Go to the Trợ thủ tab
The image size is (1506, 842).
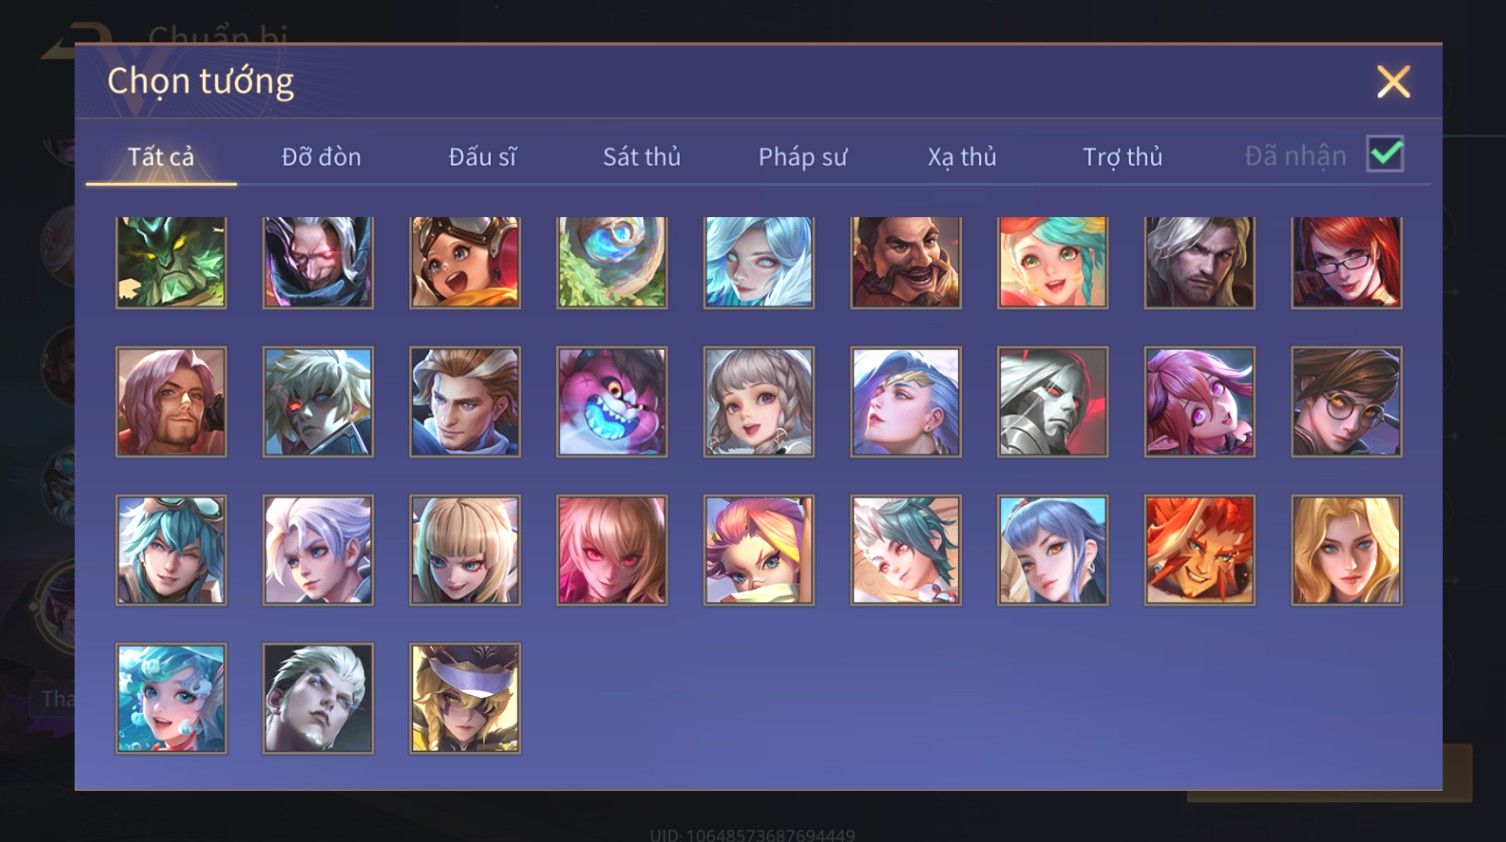(x=1122, y=157)
